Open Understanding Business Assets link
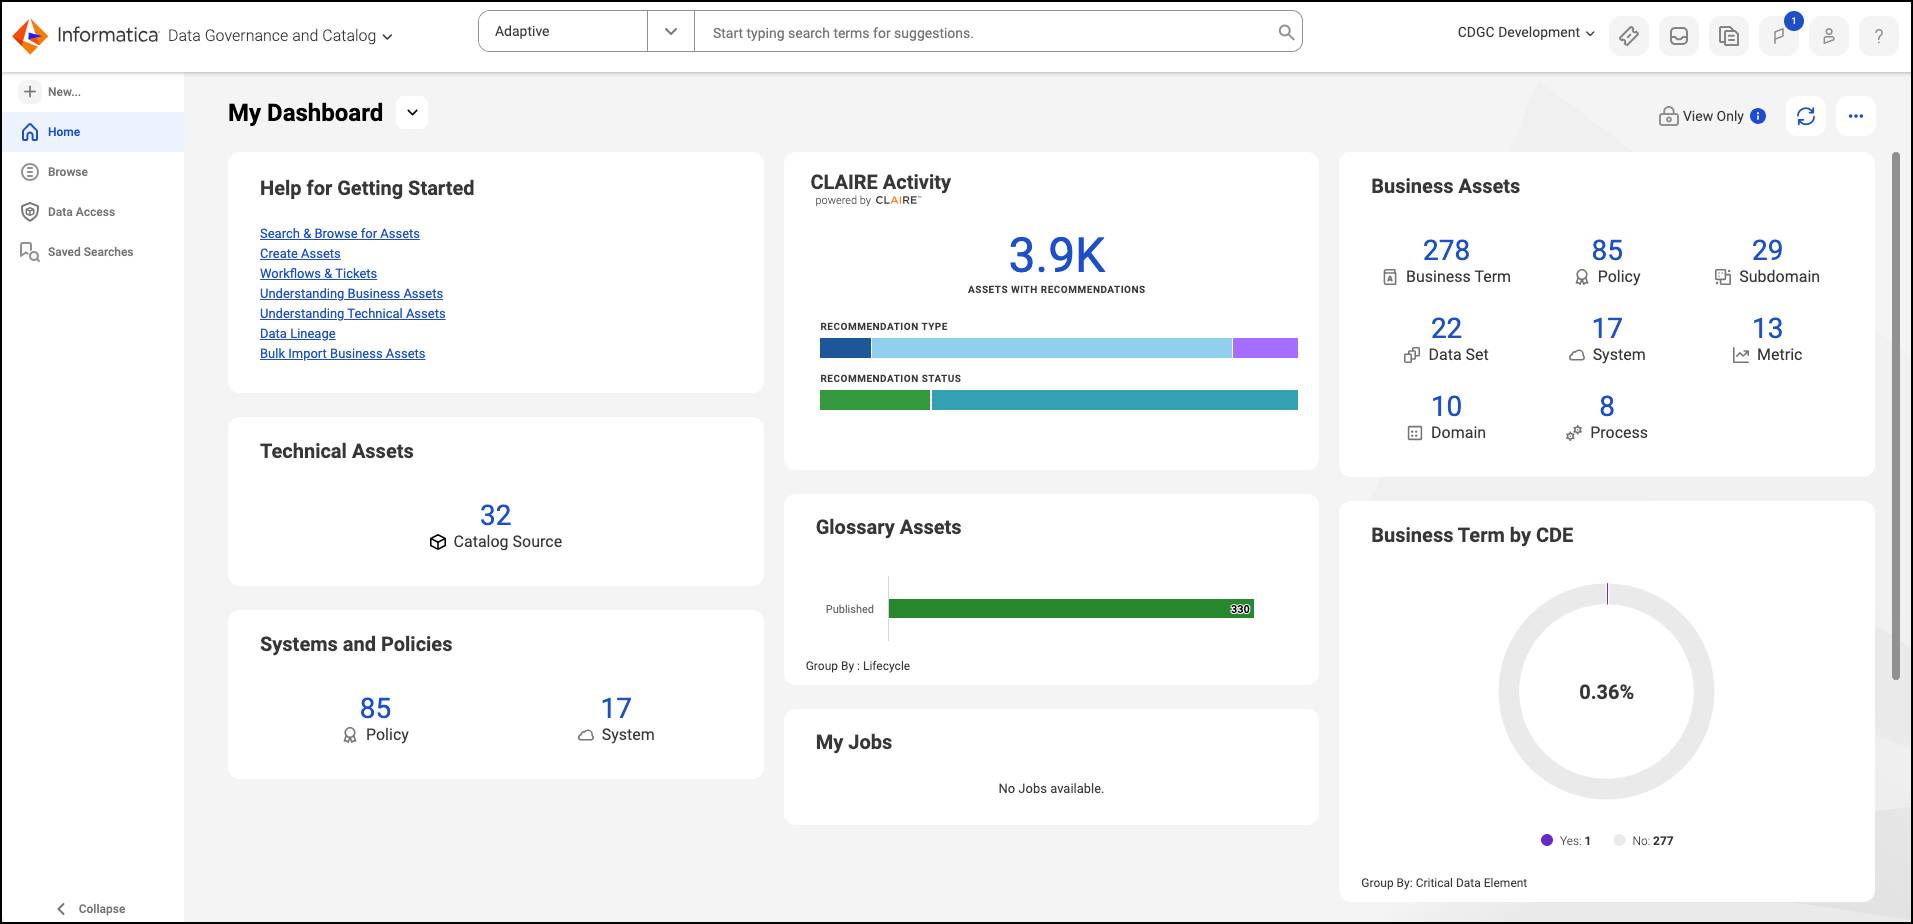 point(351,294)
